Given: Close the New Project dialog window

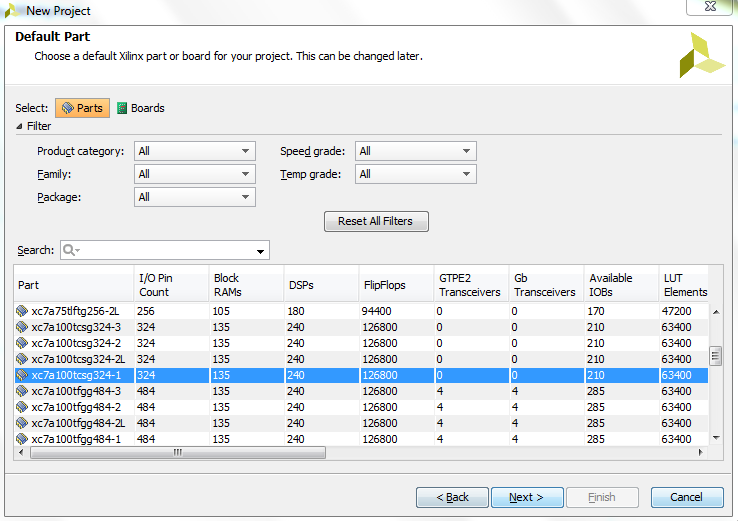Looking at the screenshot, I should (710, 7).
